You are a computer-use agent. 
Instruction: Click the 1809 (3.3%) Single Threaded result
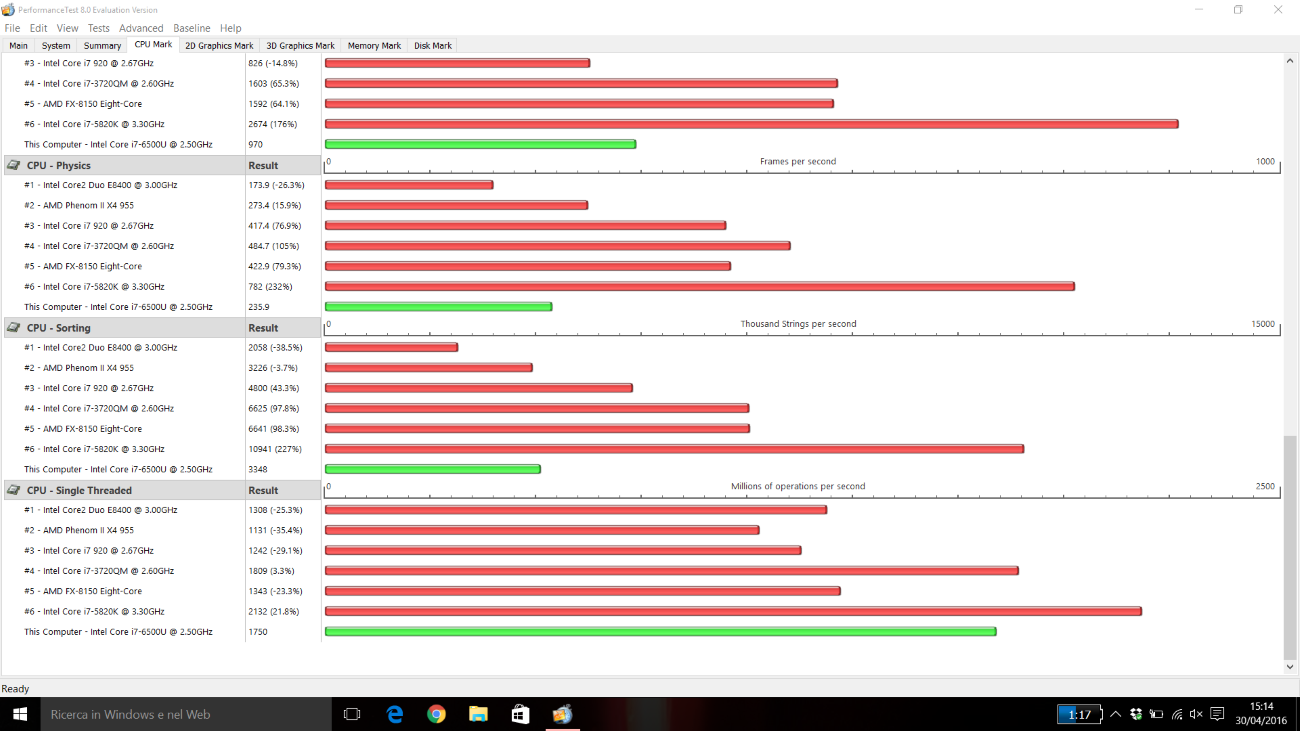click(x=272, y=571)
